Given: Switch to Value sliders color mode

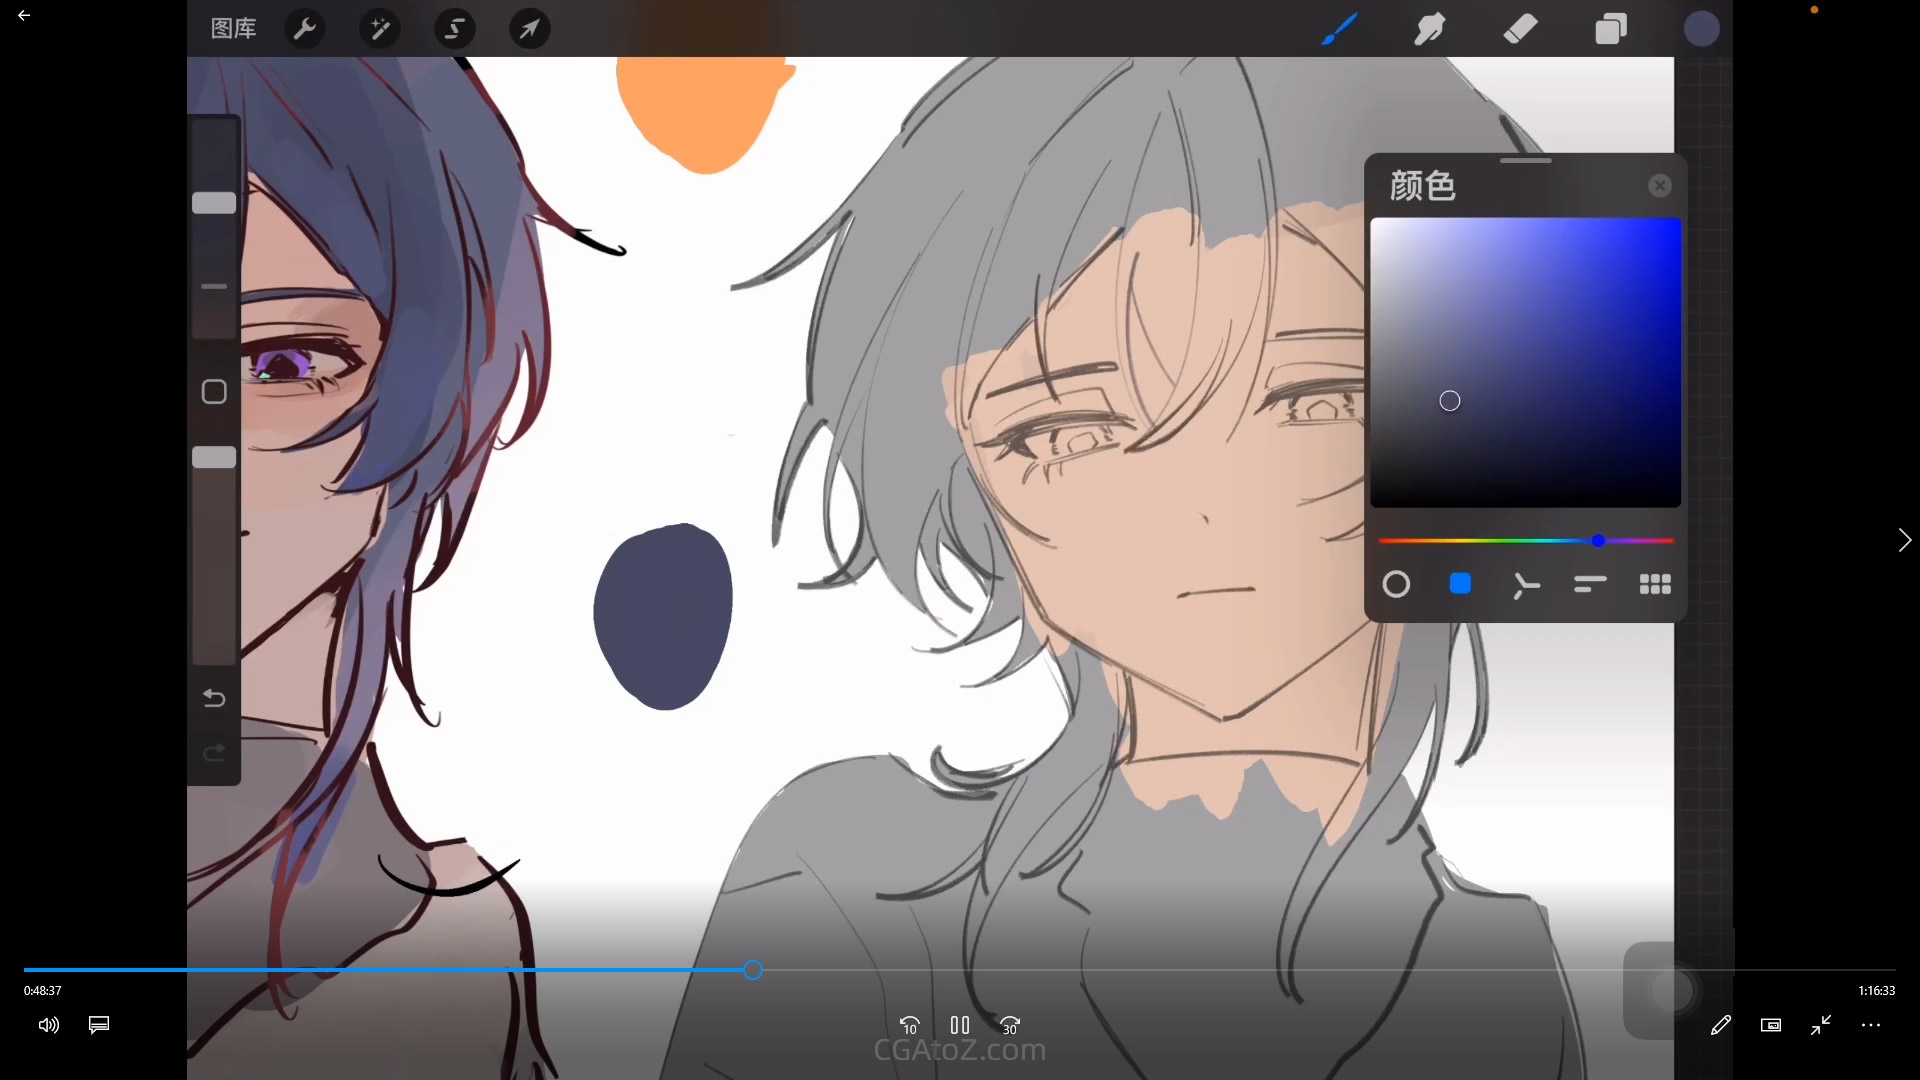Looking at the screenshot, I should click(x=1590, y=584).
